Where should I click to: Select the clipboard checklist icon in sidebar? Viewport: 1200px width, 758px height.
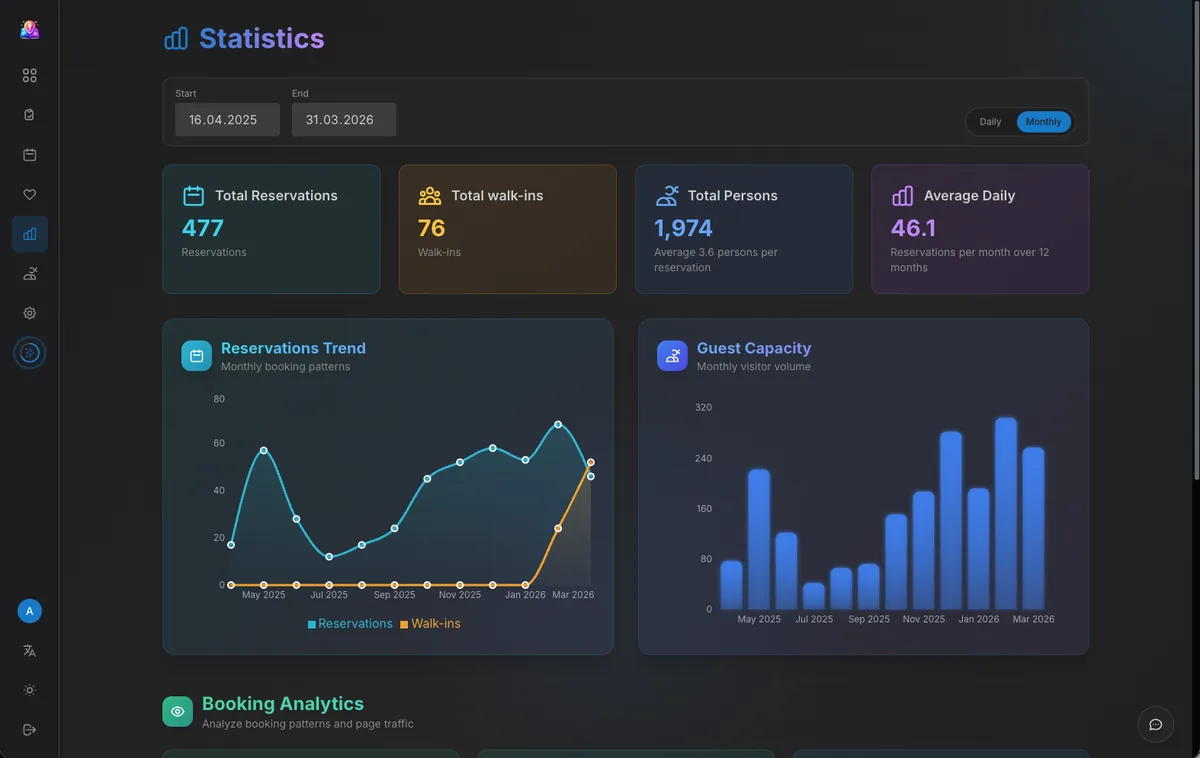pyautogui.click(x=29, y=114)
